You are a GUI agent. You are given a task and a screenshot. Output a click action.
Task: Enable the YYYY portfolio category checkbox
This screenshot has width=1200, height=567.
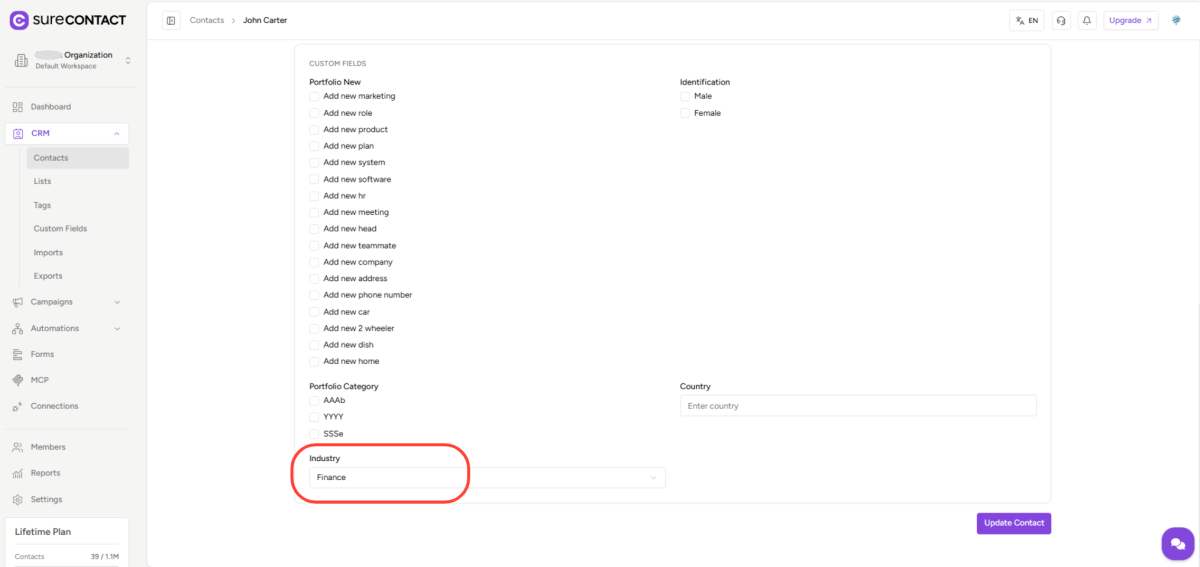[315, 417]
